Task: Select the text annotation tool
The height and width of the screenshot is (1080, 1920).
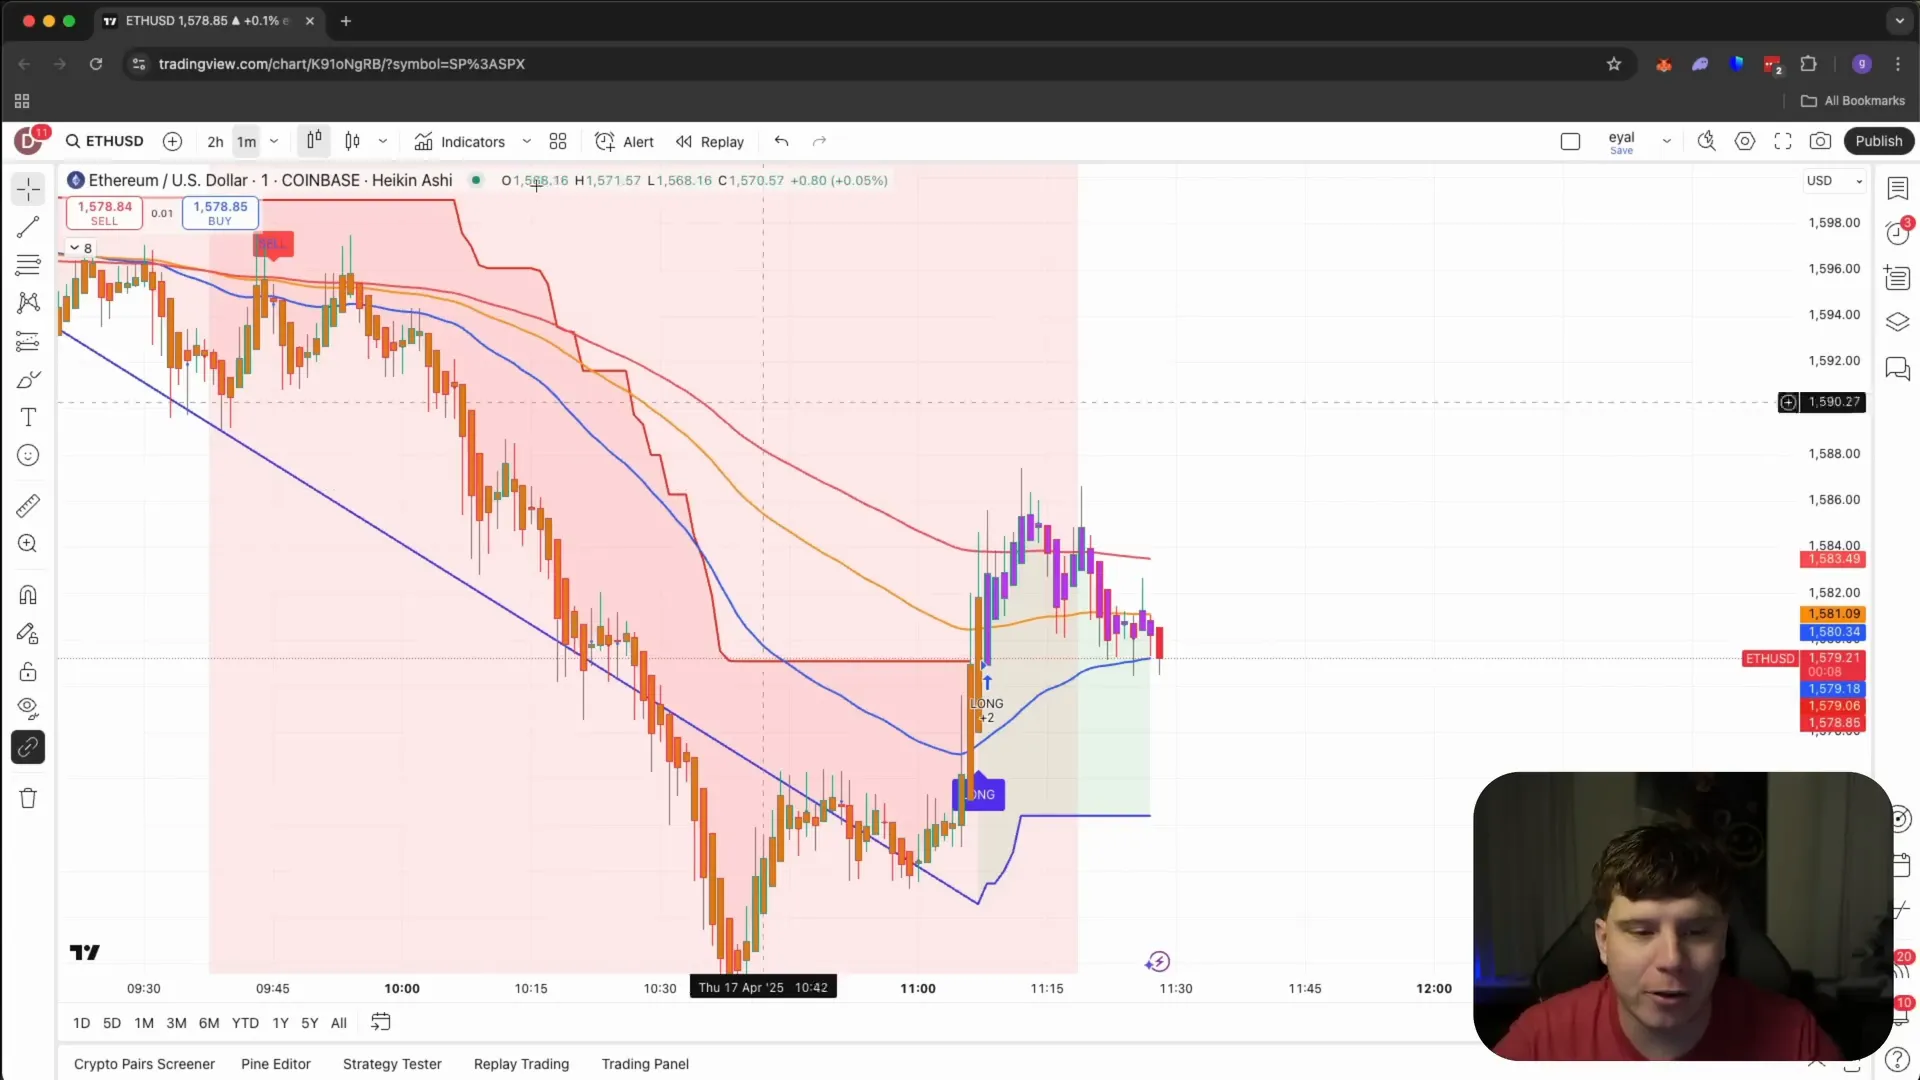Action: pyautogui.click(x=28, y=418)
